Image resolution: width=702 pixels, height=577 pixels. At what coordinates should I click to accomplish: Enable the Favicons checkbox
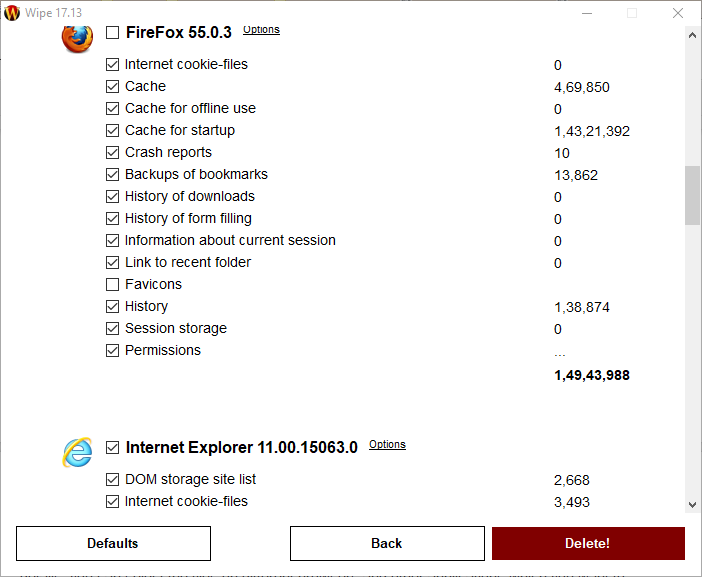tap(112, 284)
